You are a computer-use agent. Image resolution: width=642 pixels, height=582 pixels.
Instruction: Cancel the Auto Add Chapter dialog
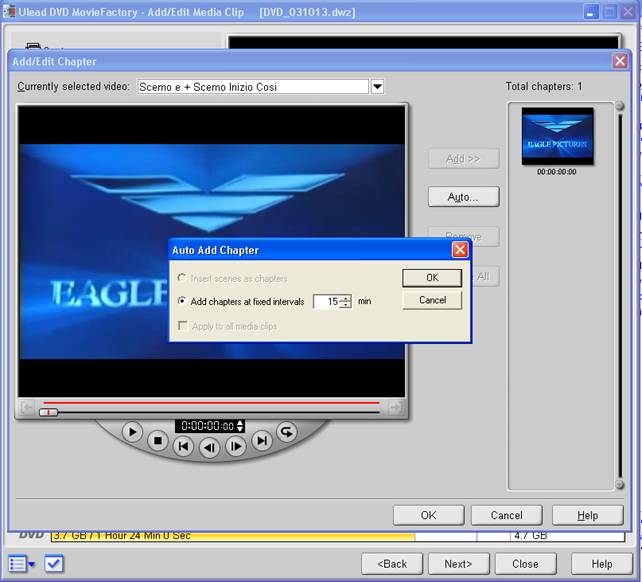pyautogui.click(x=432, y=300)
